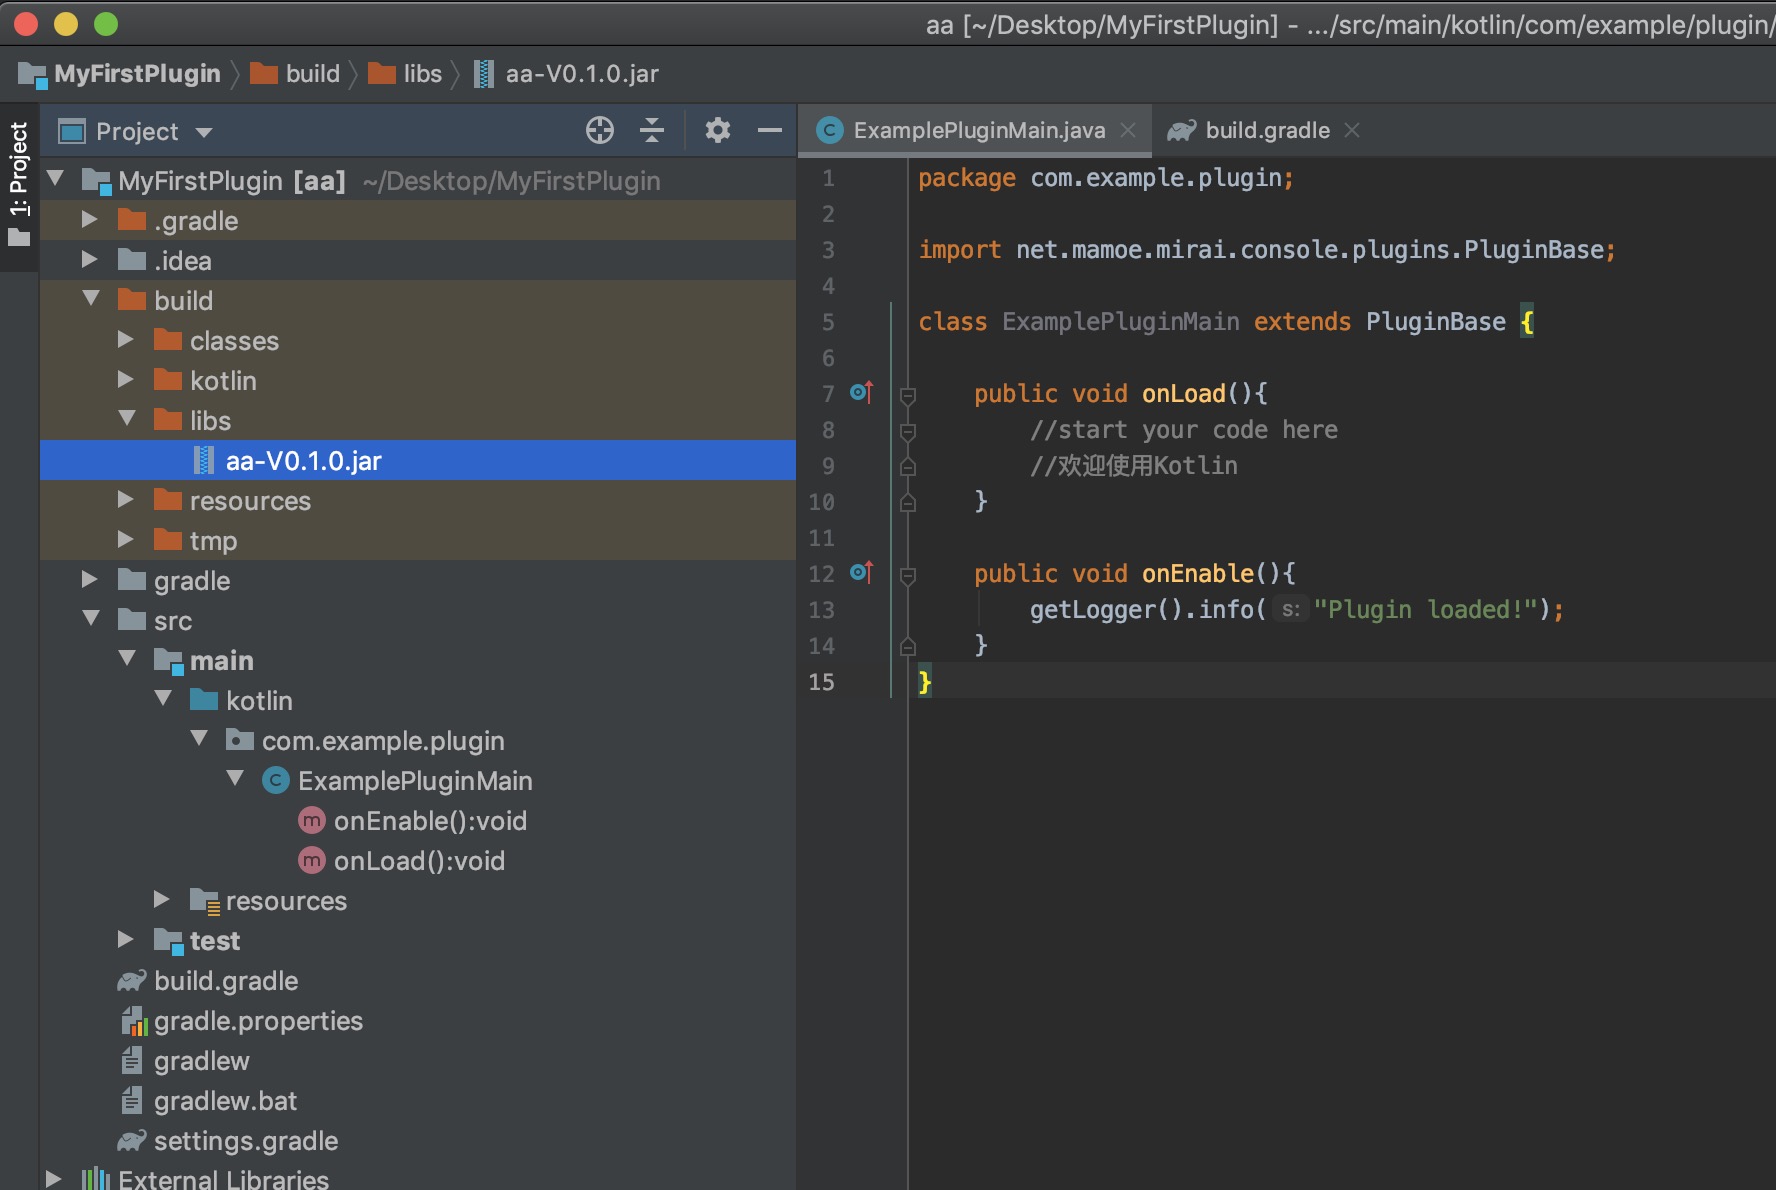The image size is (1776, 1190).
Task: Click override gutter icon beside onEnable line
Action: pyautogui.click(x=861, y=572)
